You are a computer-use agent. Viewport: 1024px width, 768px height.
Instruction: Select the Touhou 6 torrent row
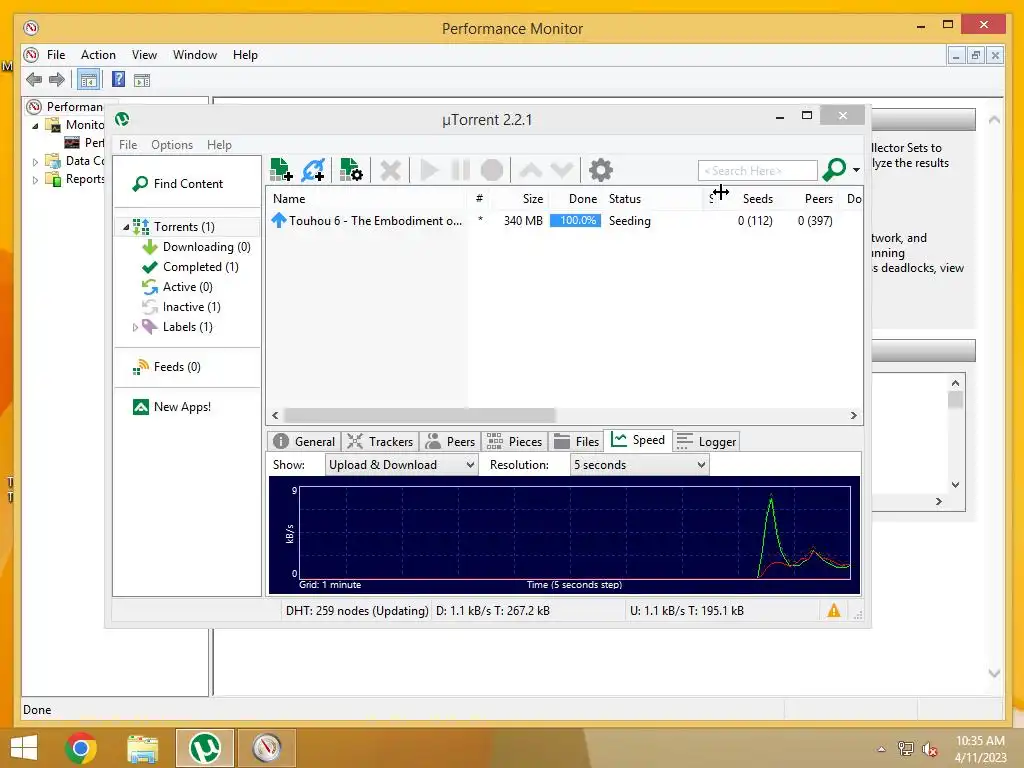pyautogui.click(x=564, y=221)
